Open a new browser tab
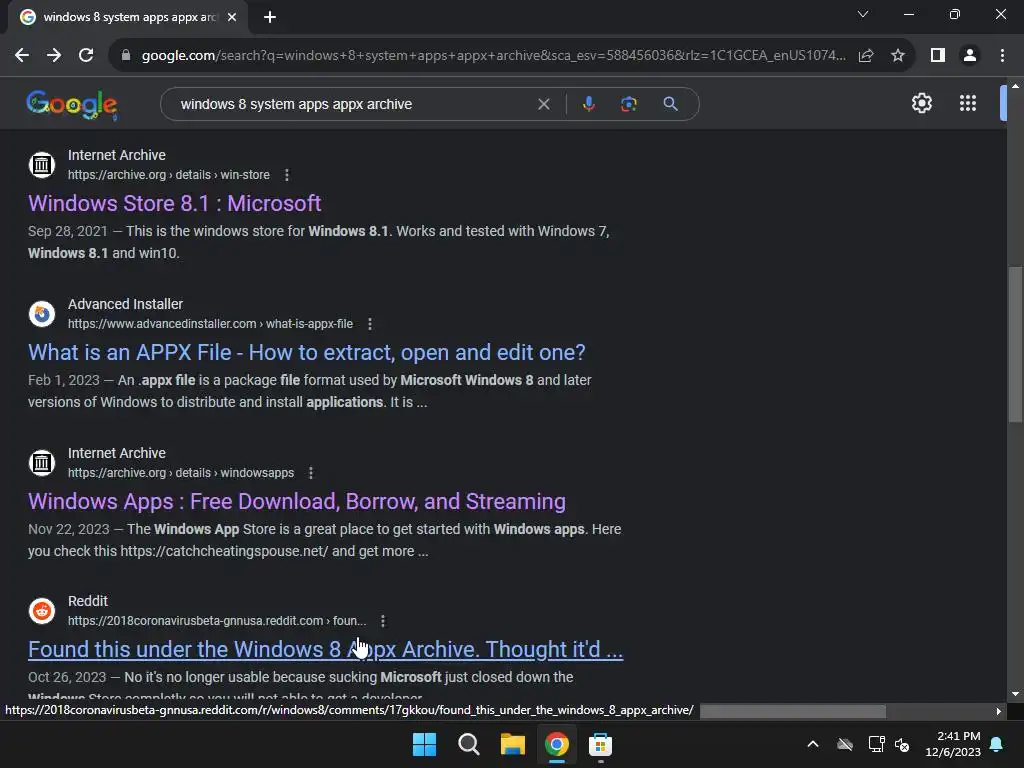This screenshot has height=768, width=1024. click(x=270, y=17)
